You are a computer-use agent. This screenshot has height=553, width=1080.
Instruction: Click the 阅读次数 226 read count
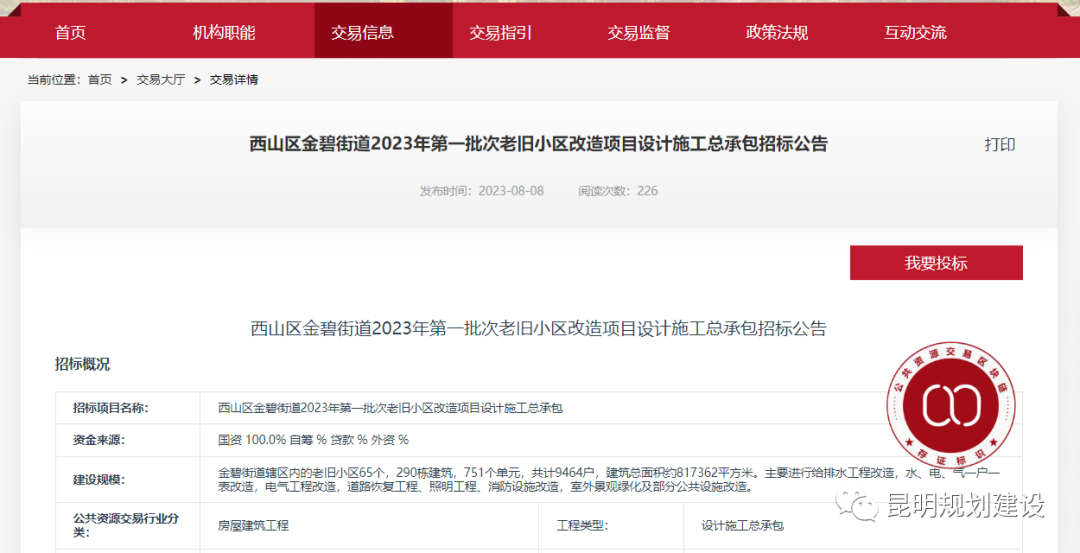click(617, 190)
